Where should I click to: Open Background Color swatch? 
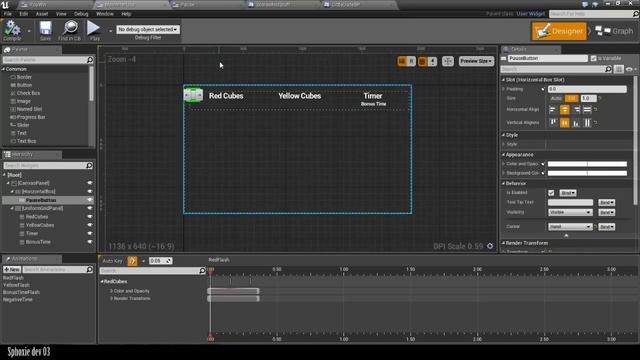click(x=587, y=173)
